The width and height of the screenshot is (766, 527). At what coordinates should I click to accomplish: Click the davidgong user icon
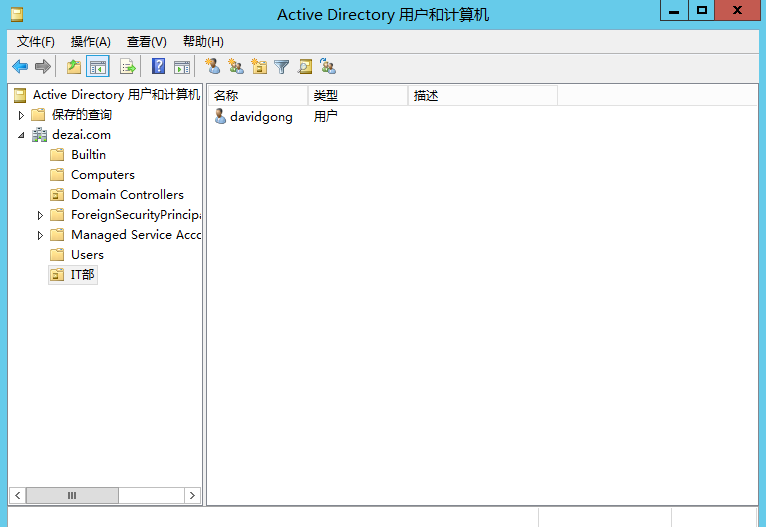pyautogui.click(x=220, y=116)
